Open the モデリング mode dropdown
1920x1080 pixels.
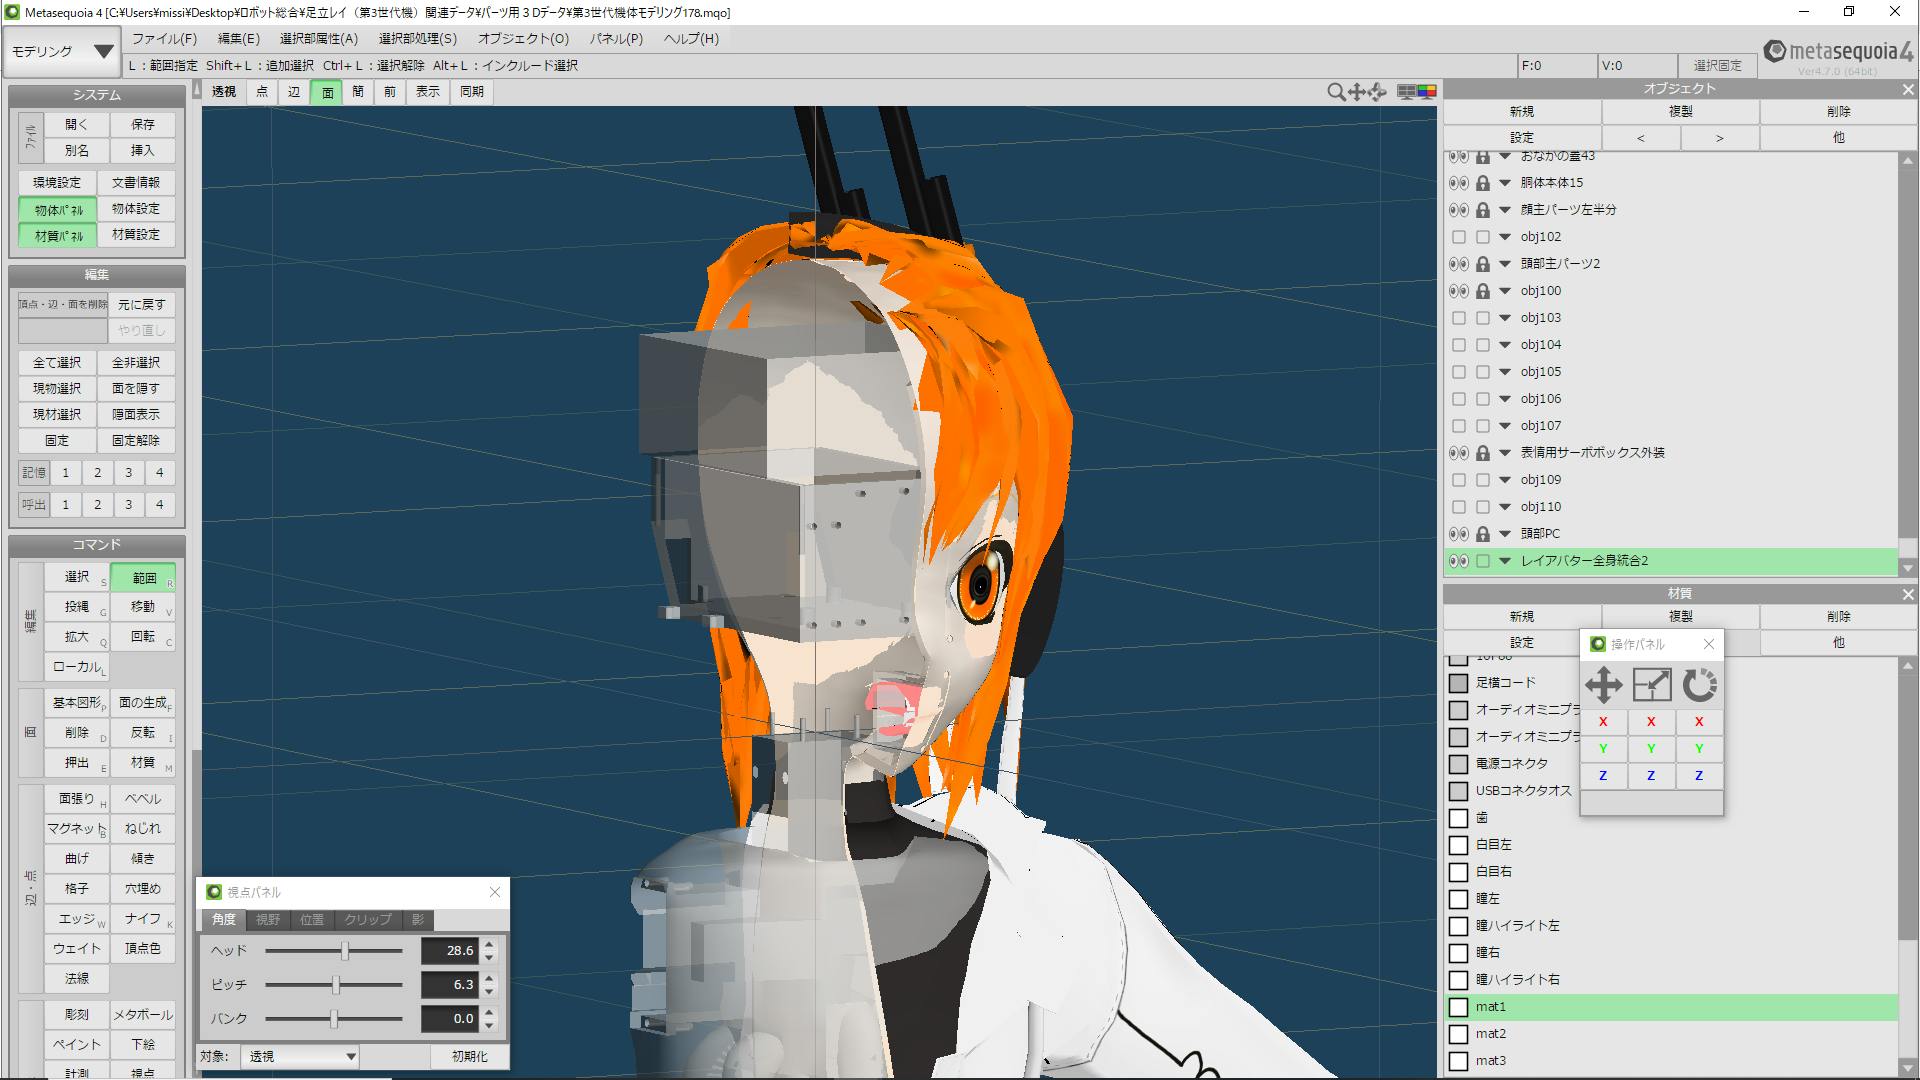tap(62, 52)
